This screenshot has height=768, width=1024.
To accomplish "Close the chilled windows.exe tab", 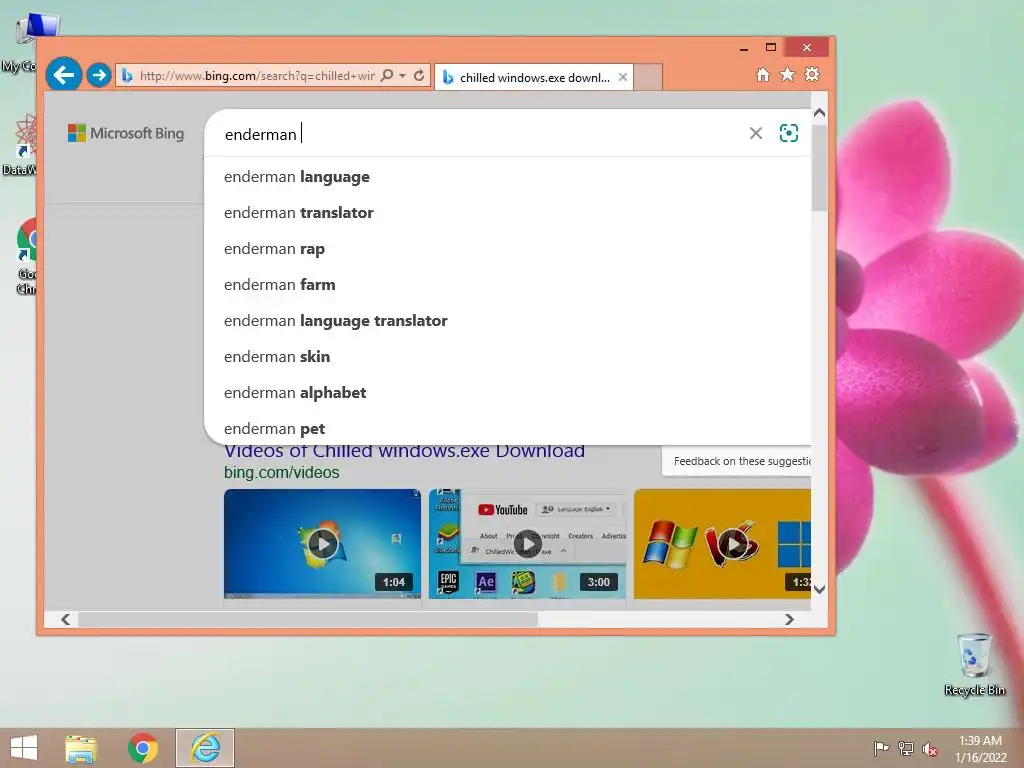I will click(x=623, y=77).
